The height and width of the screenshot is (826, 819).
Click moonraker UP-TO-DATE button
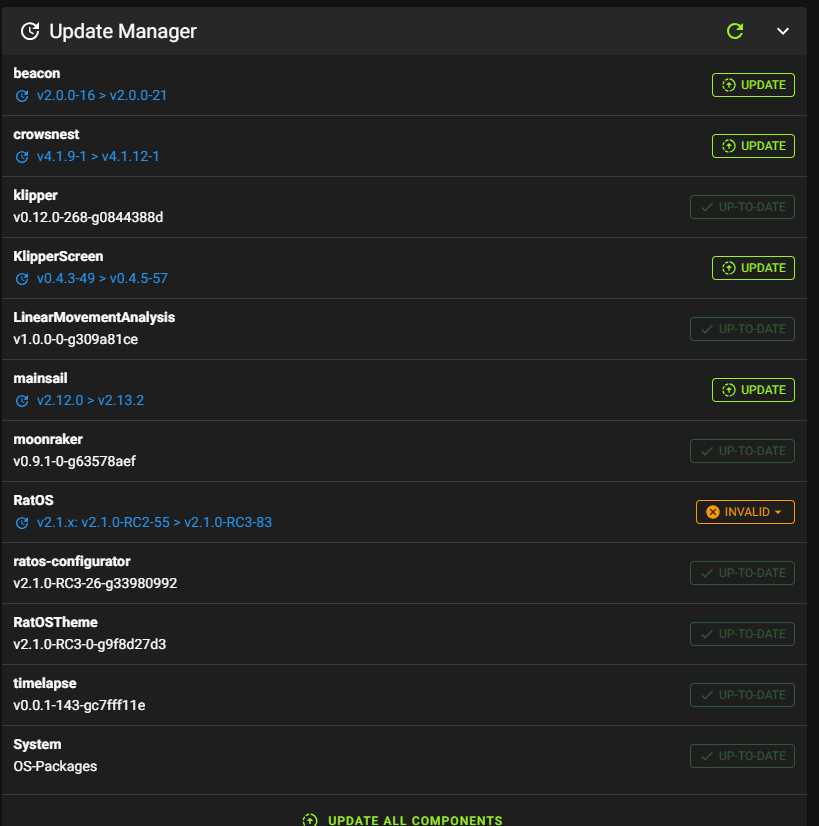742,451
